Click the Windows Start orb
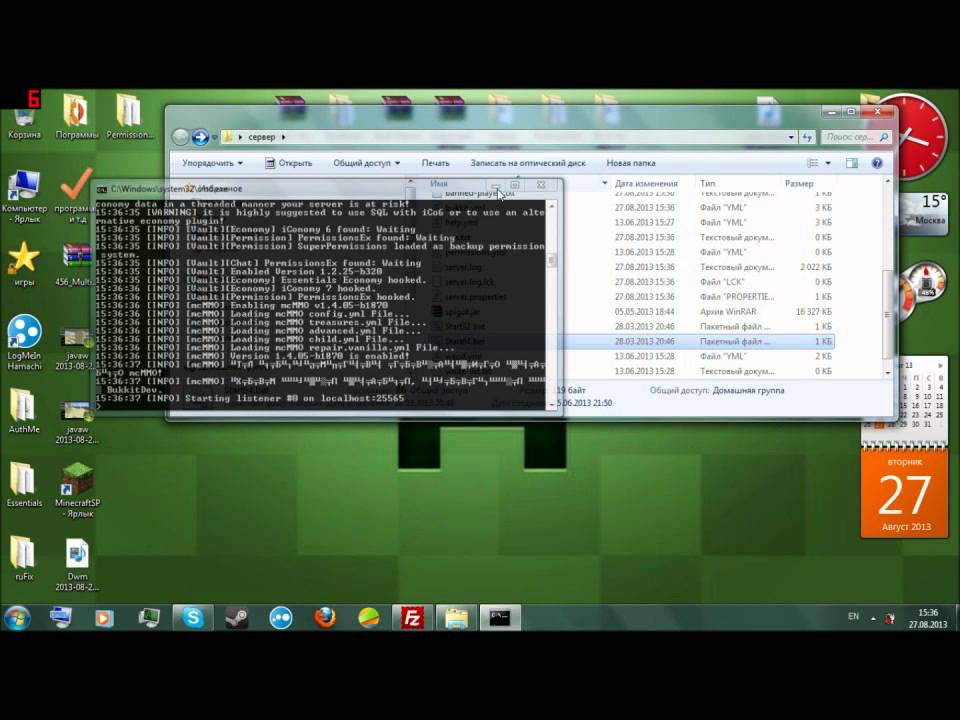The width and height of the screenshot is (960, 720). (17, 618)
